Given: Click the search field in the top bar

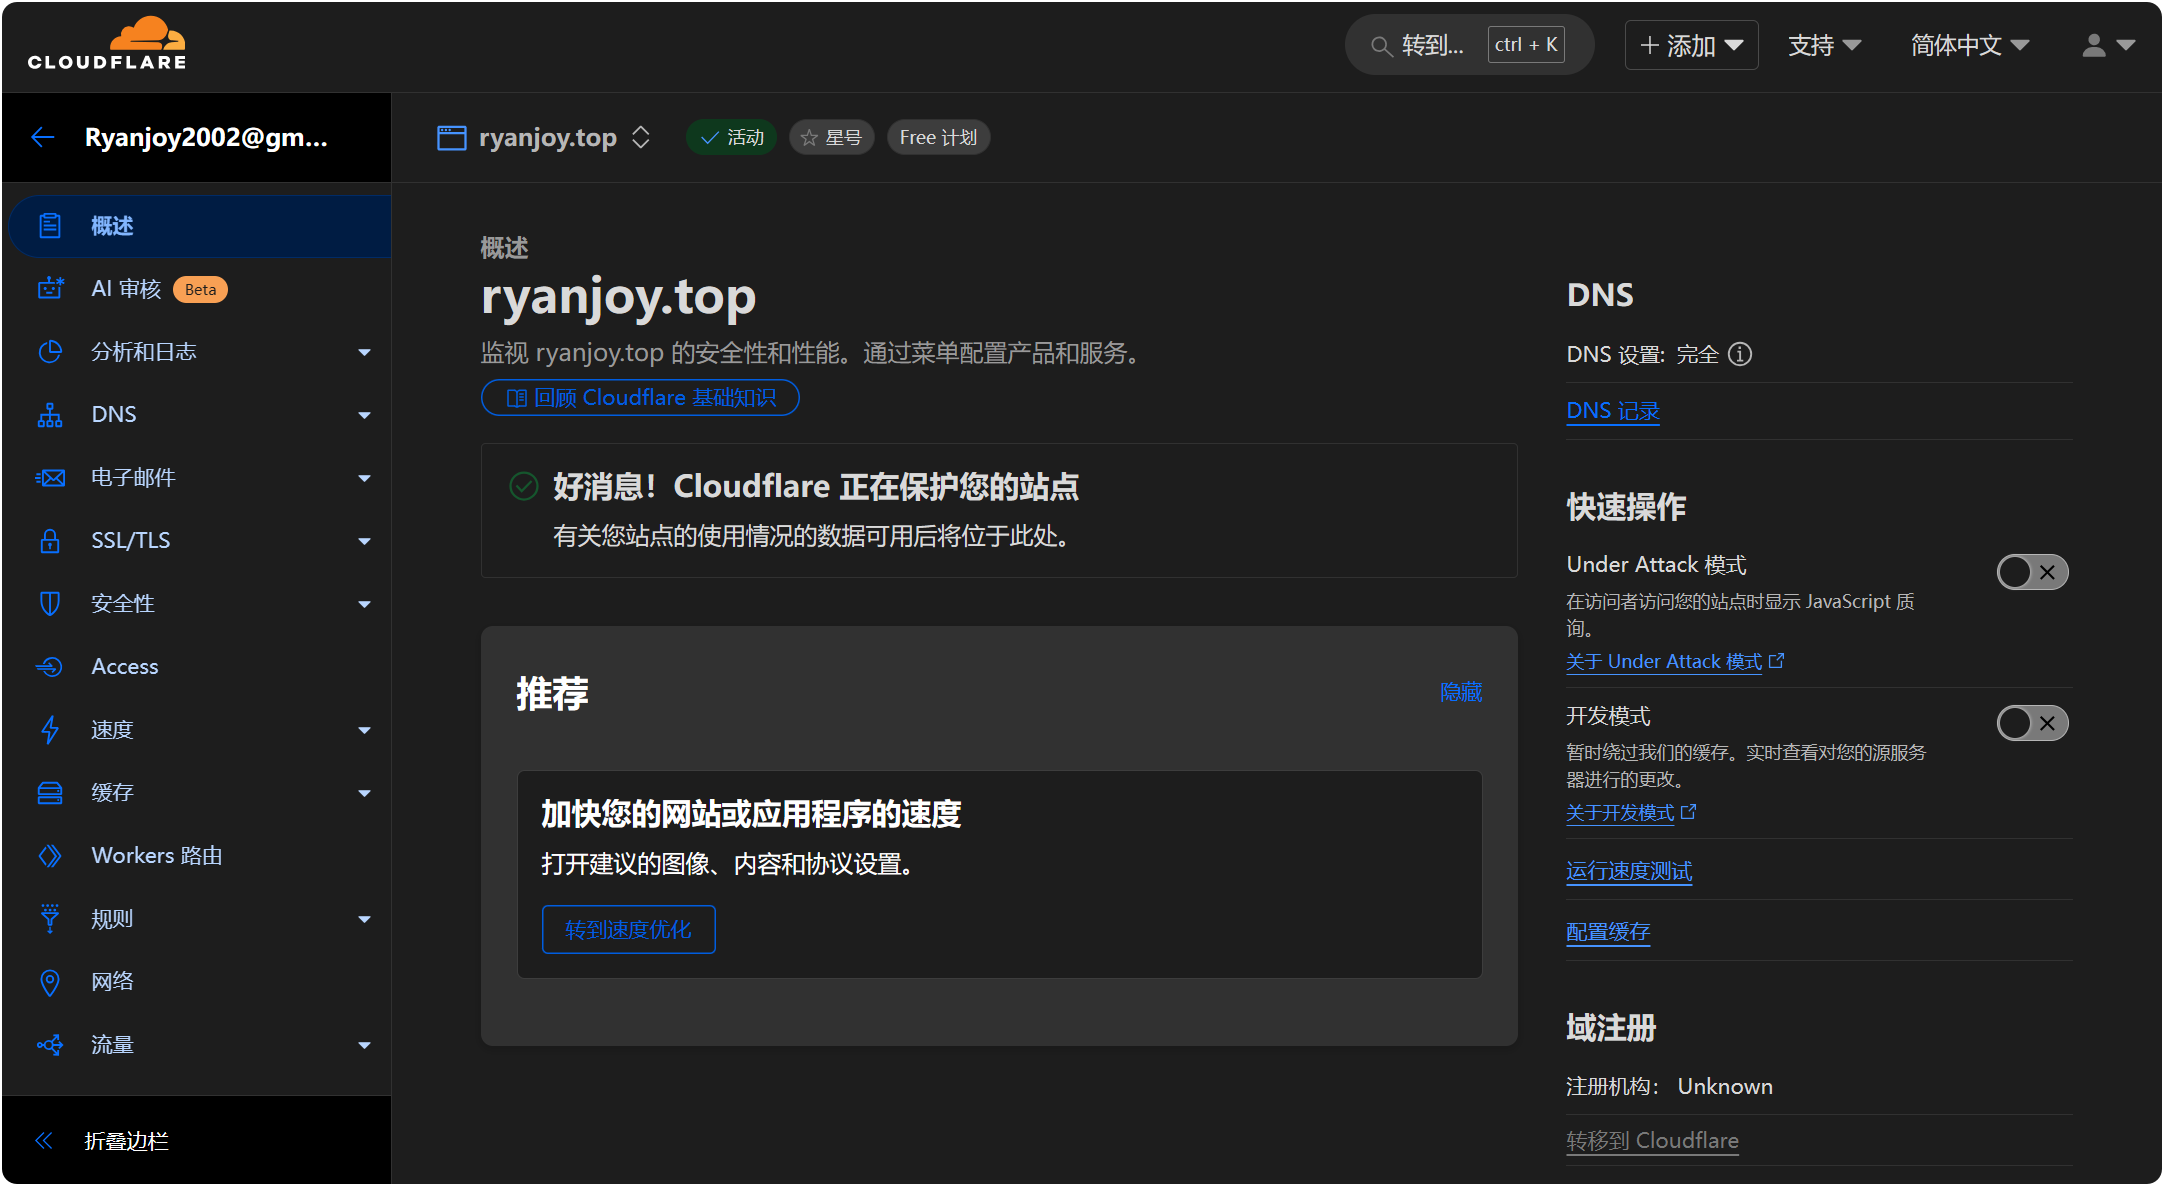Looking at the screenshot, I should point(1440,45).
